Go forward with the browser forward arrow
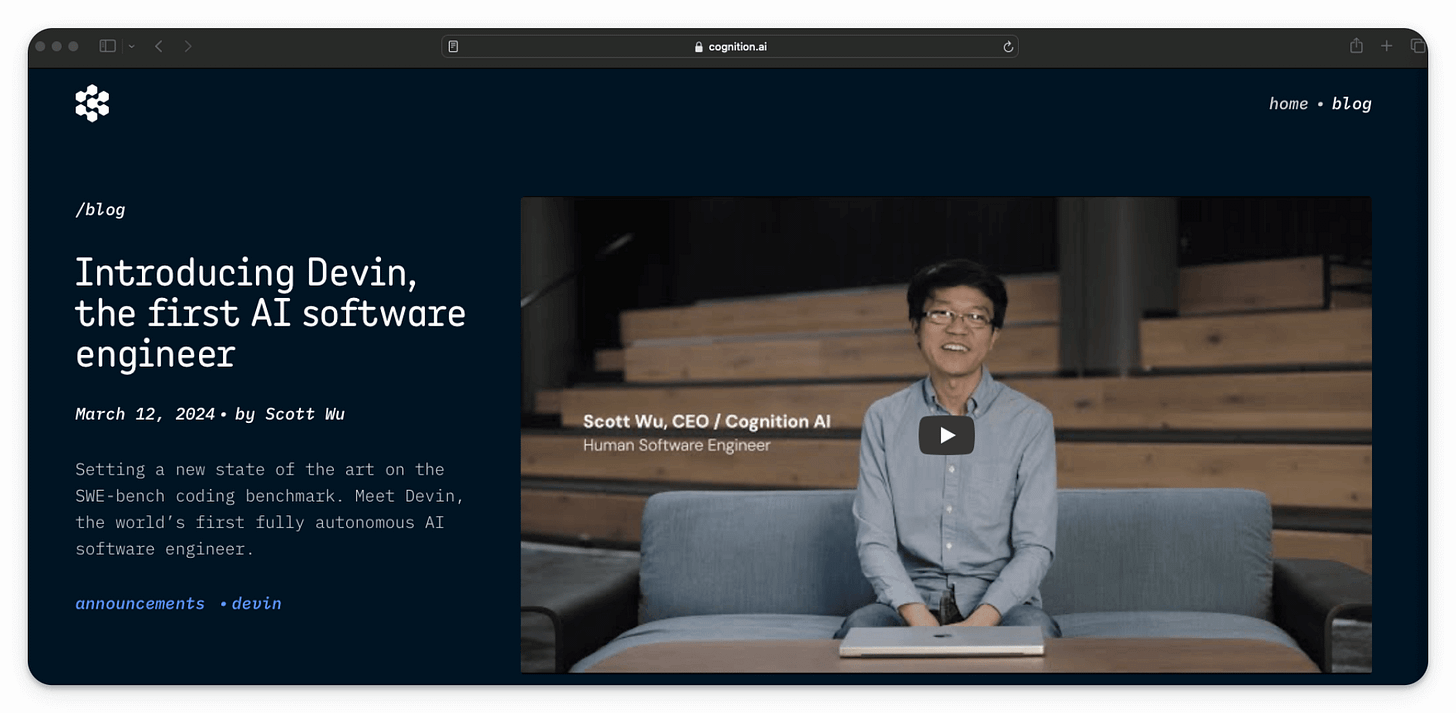 (x=188, y=46)
